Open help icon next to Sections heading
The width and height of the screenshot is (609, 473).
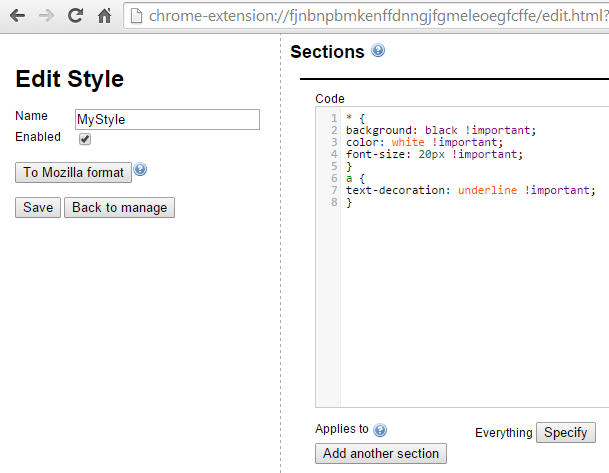(378, 50)
